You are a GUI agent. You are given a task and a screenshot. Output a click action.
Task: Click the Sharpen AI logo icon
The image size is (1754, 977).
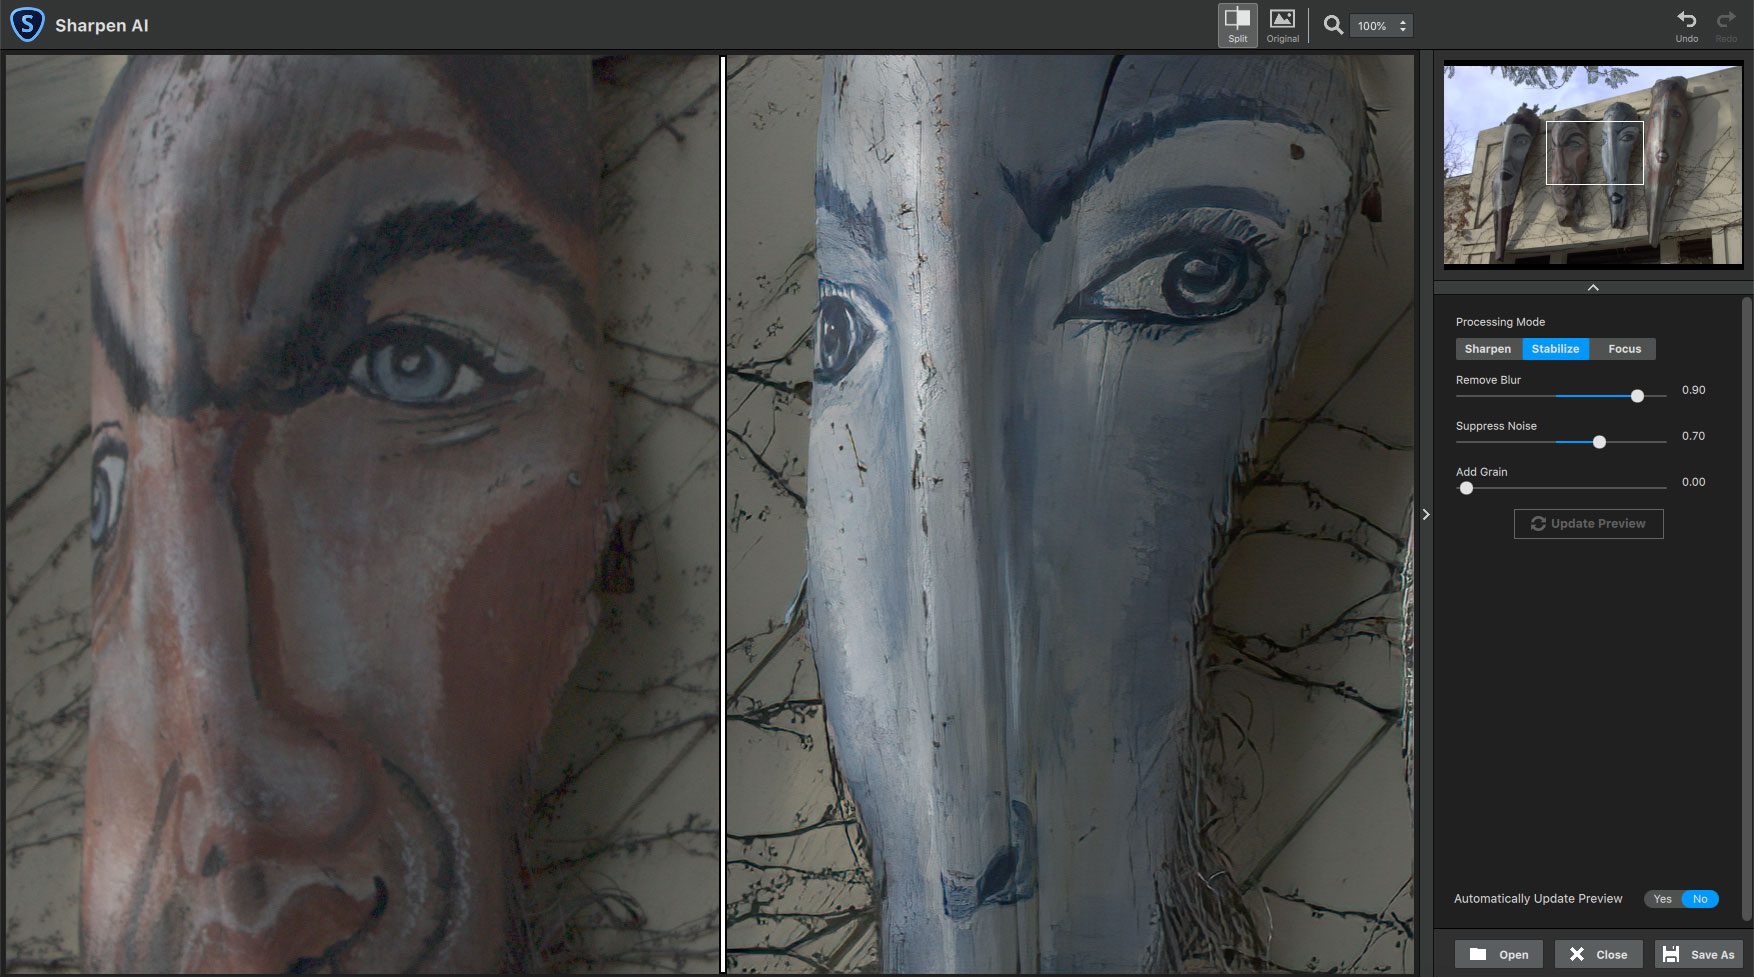27,25
